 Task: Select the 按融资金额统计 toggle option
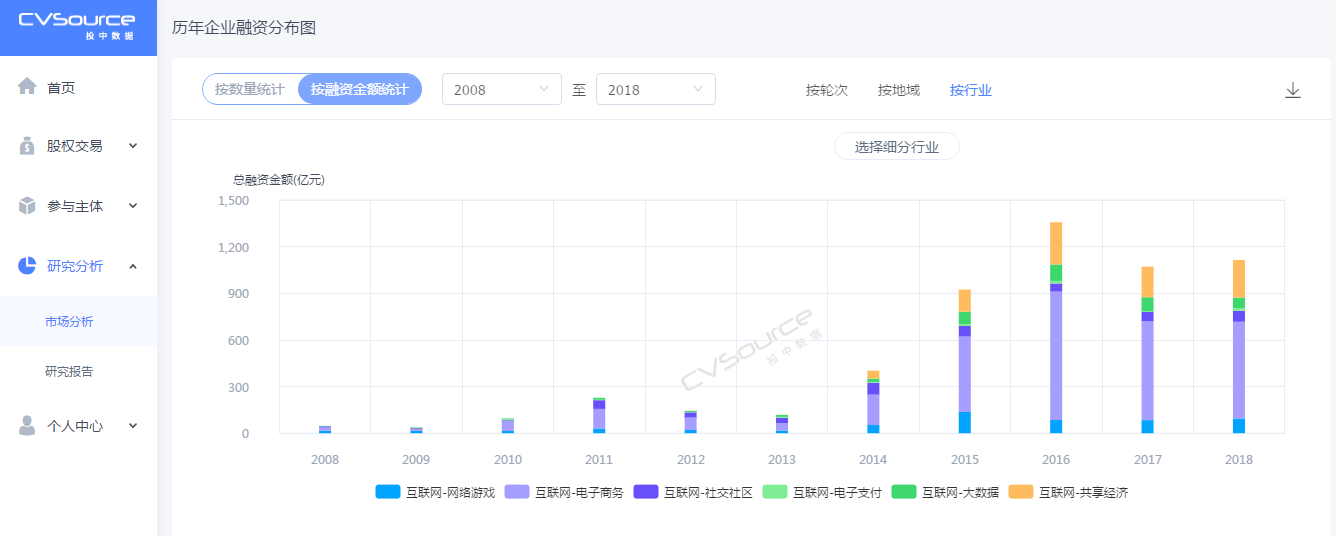point(359,89)
